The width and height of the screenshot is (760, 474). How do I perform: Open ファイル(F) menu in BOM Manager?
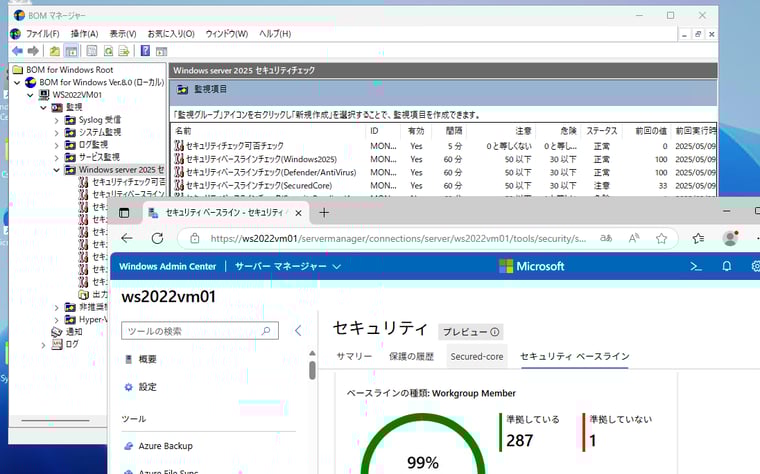tap(42, 33)
